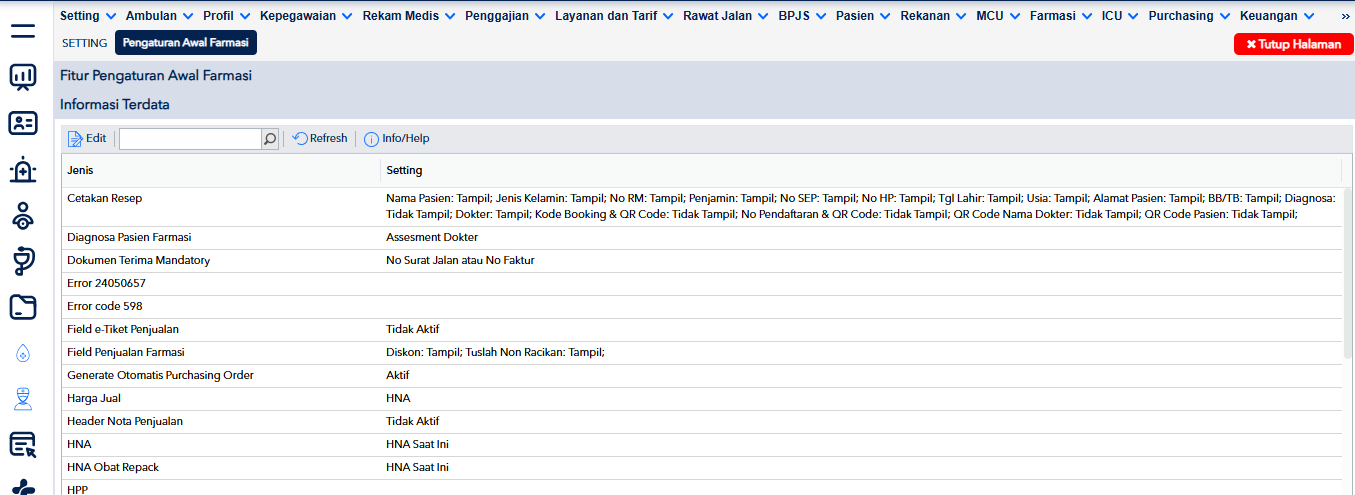Open the ID card sidebar icon
Screen dimensions: 1355x495
[22, 123]
